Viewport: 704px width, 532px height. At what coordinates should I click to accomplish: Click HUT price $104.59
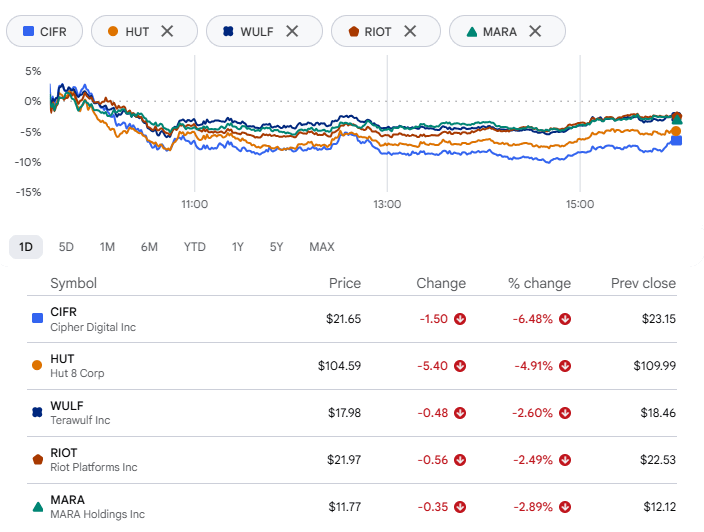click(339, 366)
